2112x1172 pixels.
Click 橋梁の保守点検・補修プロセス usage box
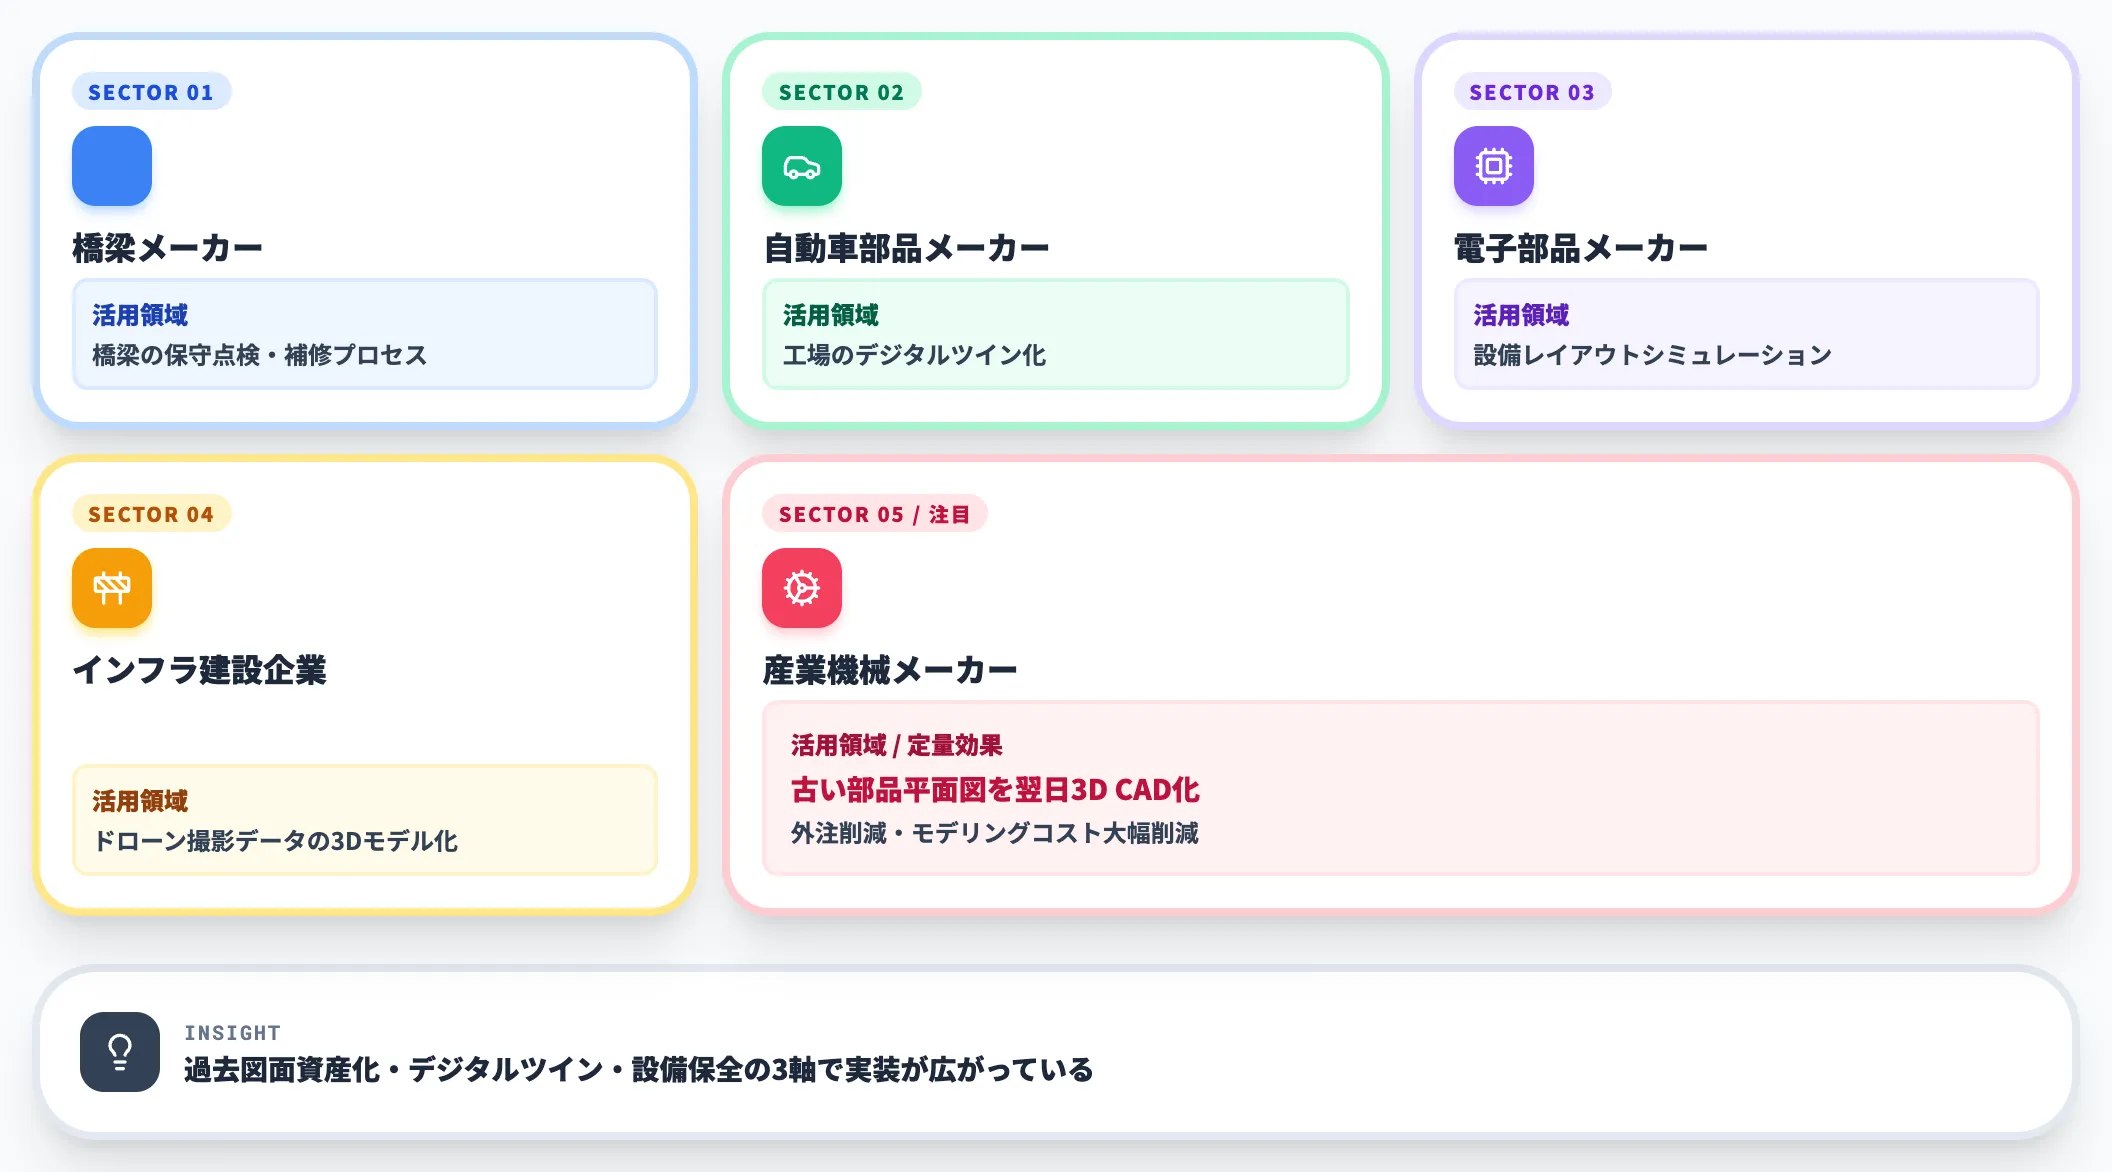365,334
